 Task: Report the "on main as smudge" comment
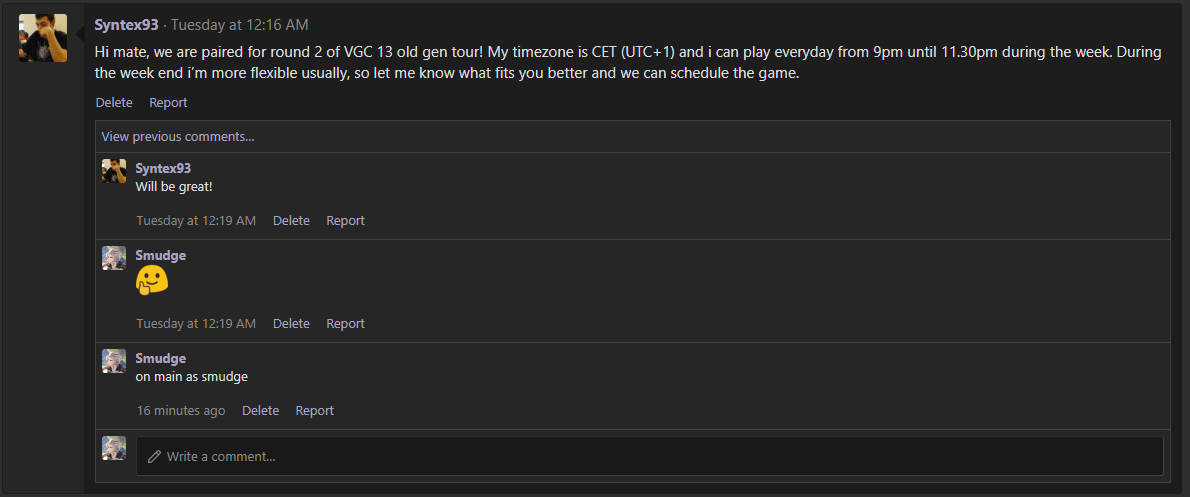point(314,410)
